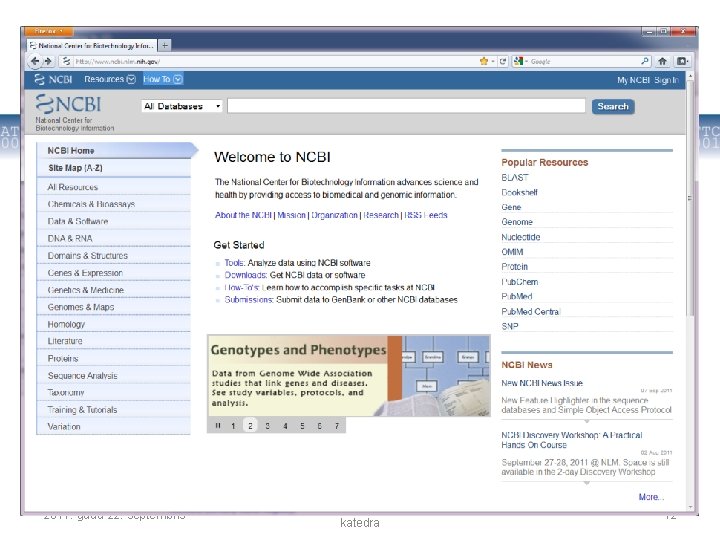The height and width of the screenshot is (540, 720).
Task: Open the search engine selector dropdown
Action: pyautogui.click(x=521, y=61)
